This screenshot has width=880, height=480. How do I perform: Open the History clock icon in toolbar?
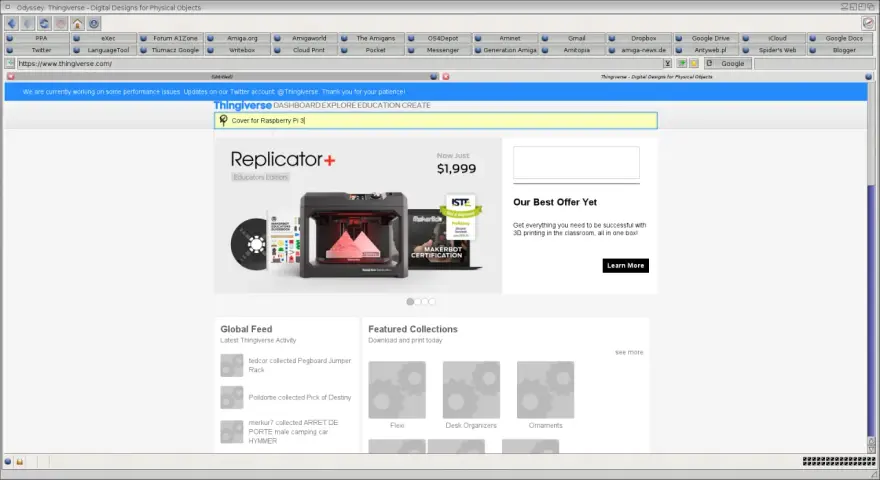[x=94, y=24]
